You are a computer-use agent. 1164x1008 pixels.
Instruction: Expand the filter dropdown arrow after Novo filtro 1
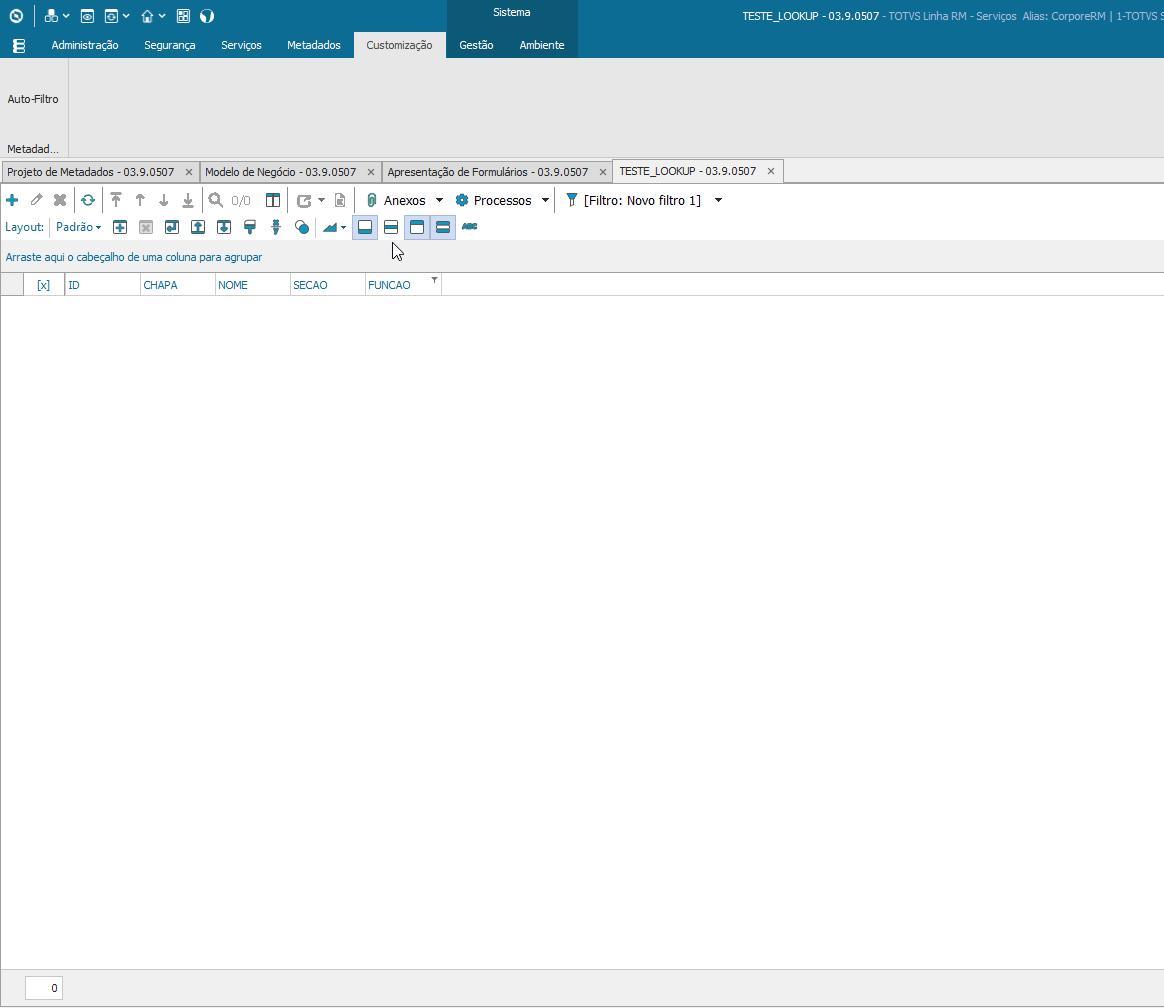tap(719, 200)
